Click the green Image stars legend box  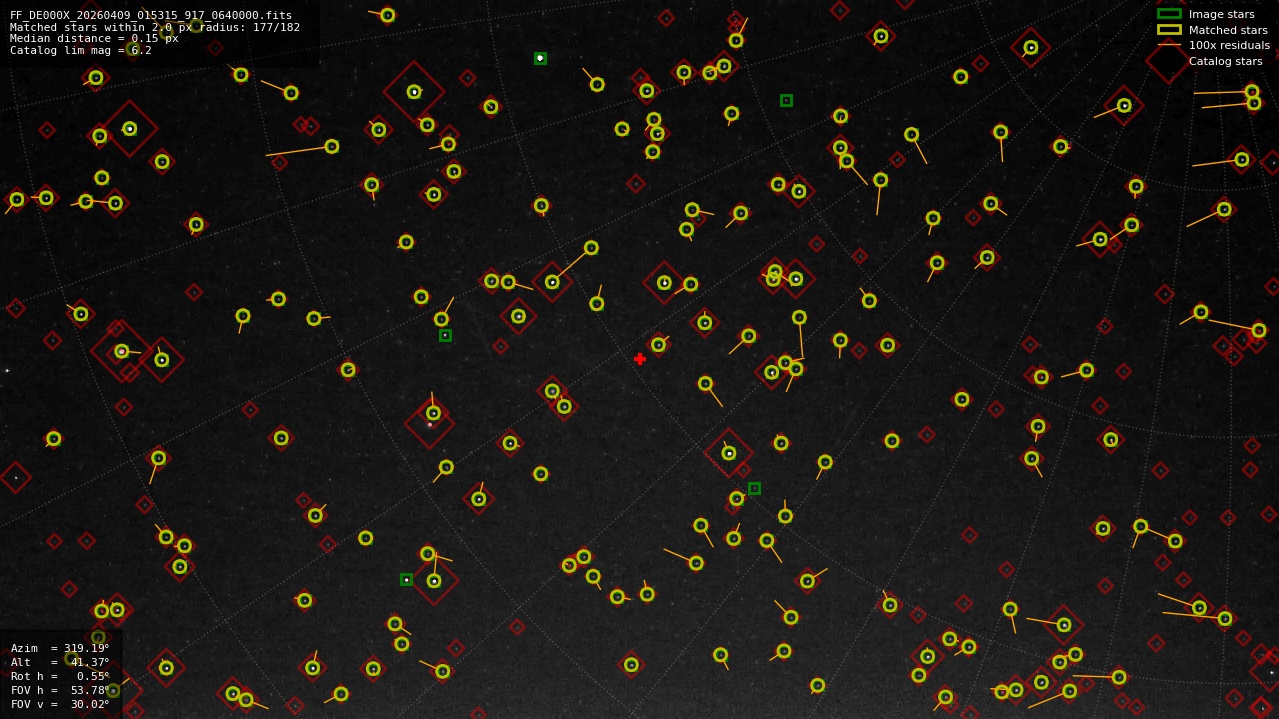(1169, 14)
